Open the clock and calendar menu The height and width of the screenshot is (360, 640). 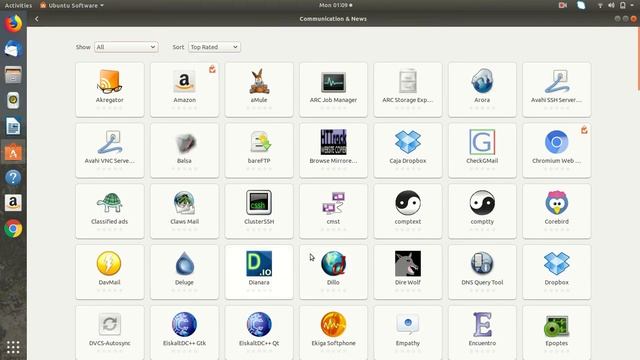[336, 5]
